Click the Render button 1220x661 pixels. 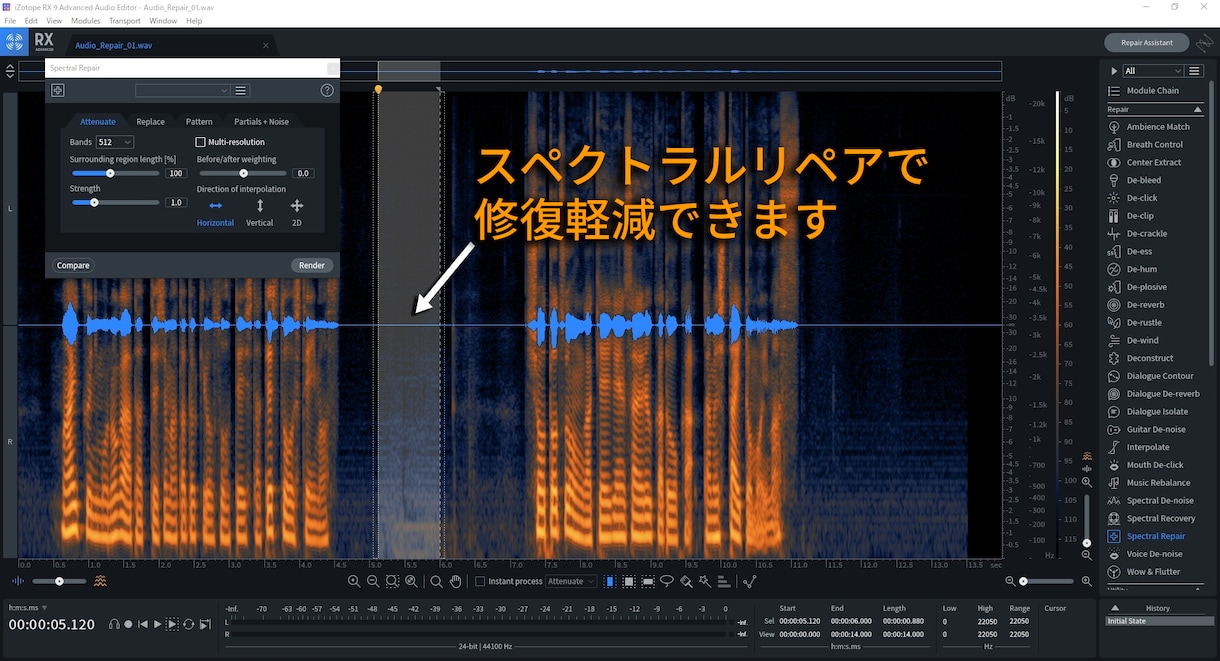pyautogui.click(x=312, y=265)
